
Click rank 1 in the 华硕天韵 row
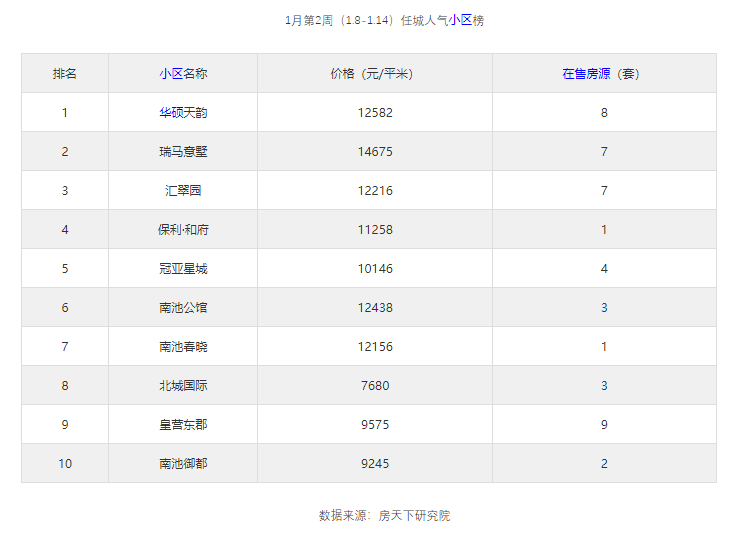[x=65, y=112]
